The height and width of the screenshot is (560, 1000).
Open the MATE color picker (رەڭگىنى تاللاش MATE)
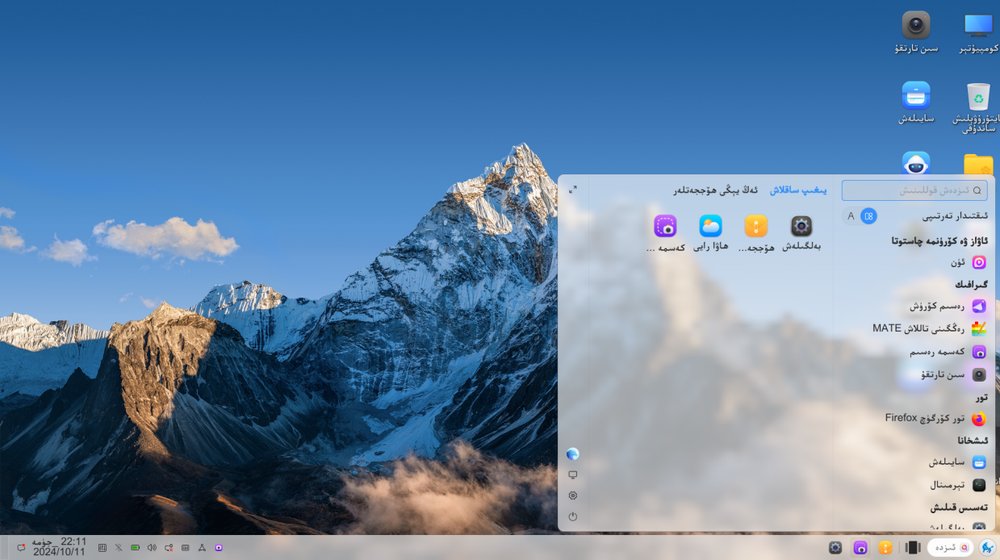tap(978, 328)
